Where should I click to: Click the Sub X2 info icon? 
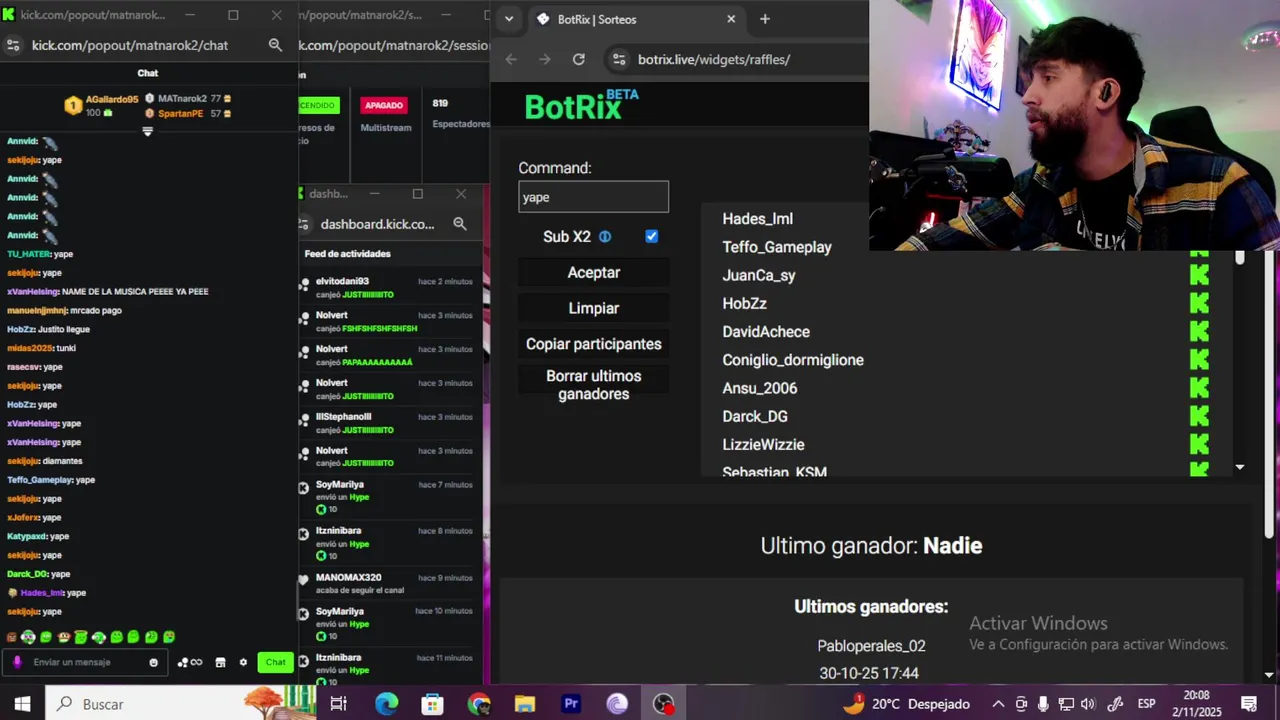[605, 237]
